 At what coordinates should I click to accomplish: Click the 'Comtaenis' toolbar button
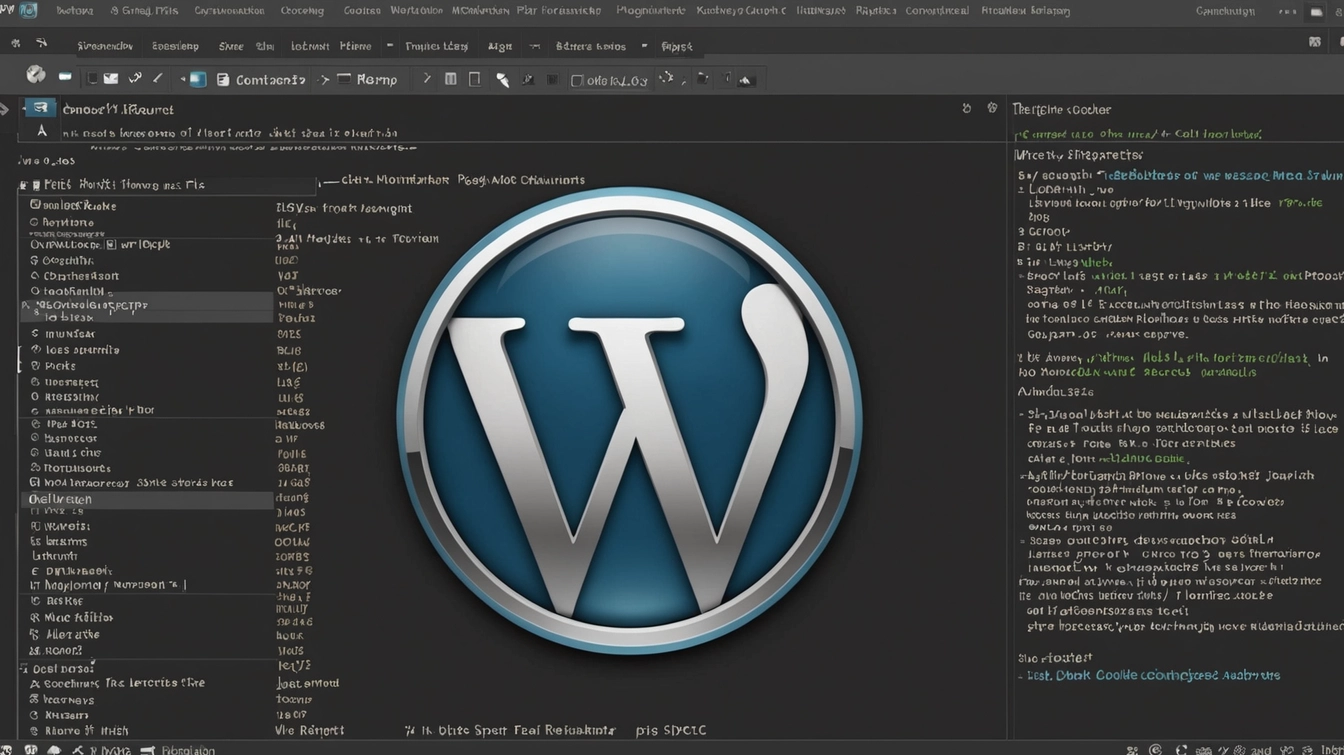[x=261, y=80]
